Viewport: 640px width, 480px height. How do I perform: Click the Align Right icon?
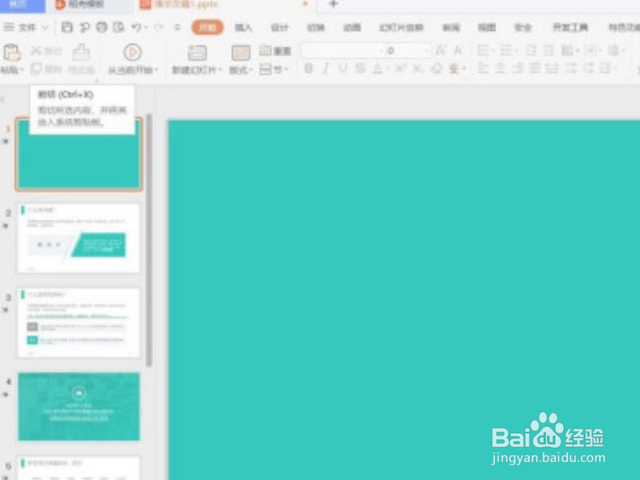click(518, 68)
